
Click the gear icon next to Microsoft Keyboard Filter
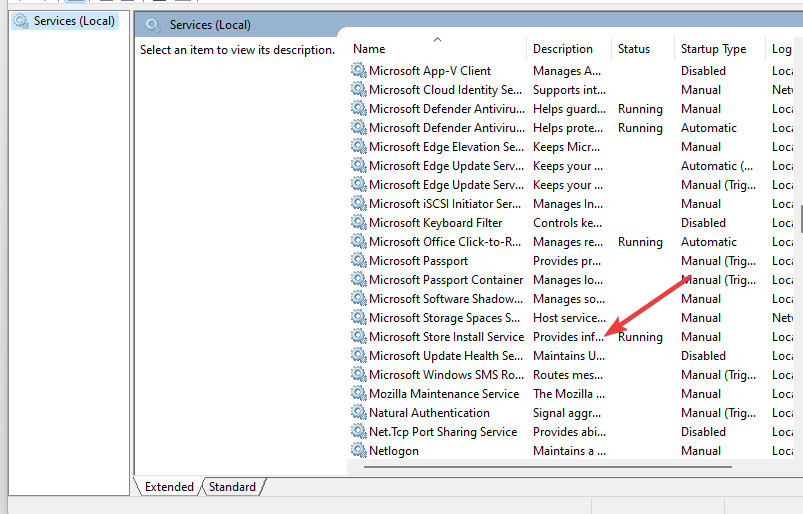358,222
